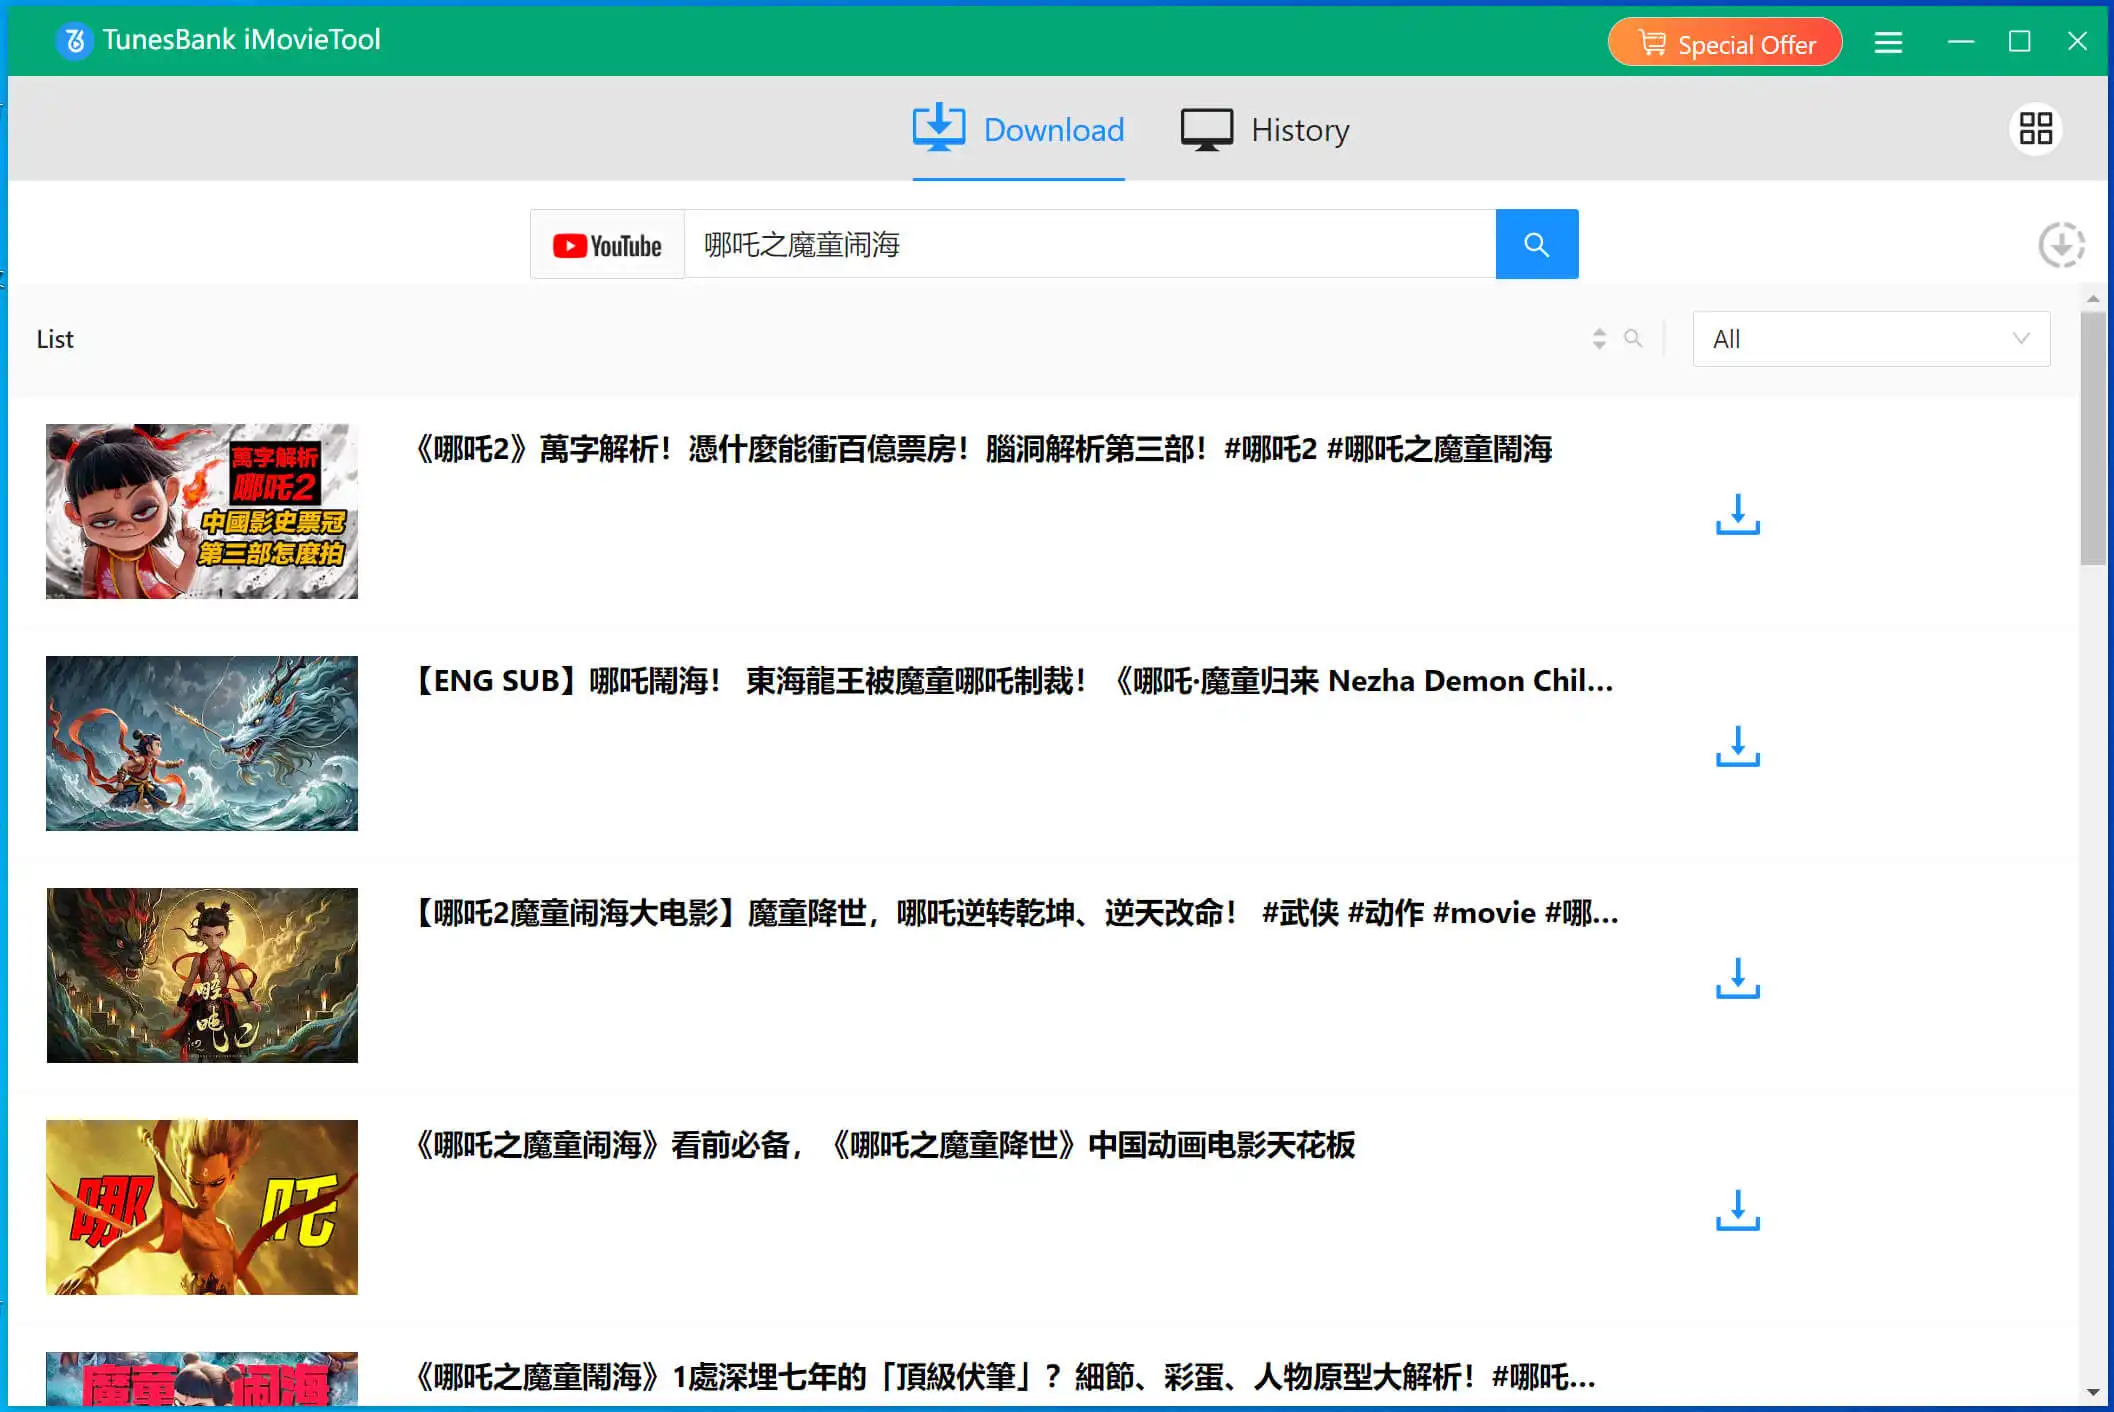Click the scrollbar down arrow
This screenshot has width=2114, height=1412.
[2093, 1392]
